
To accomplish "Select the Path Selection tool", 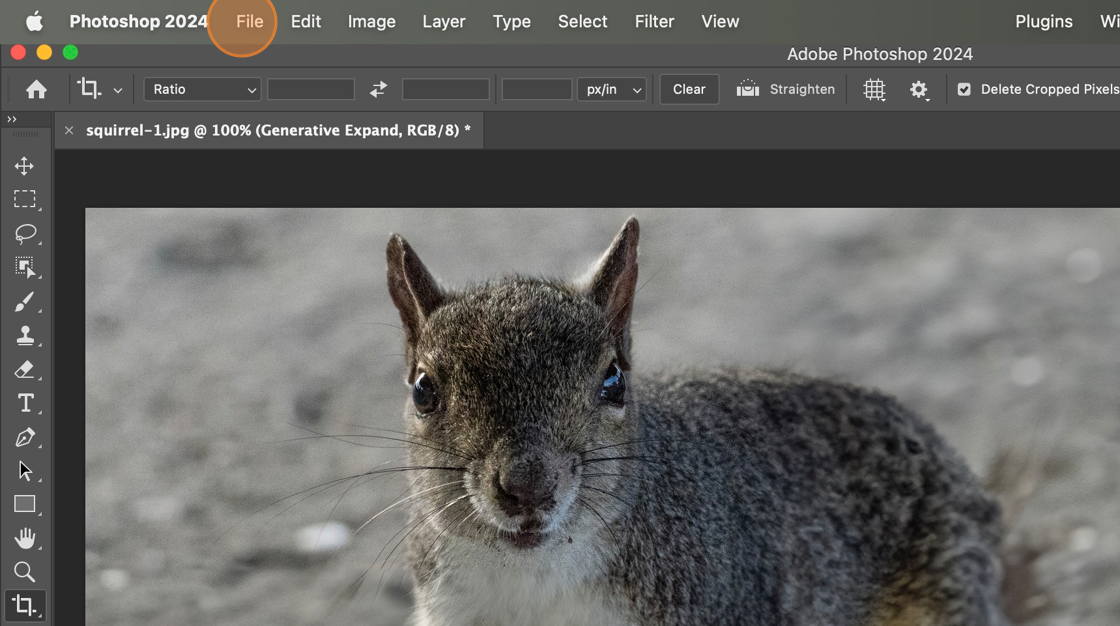I will 24,471.
